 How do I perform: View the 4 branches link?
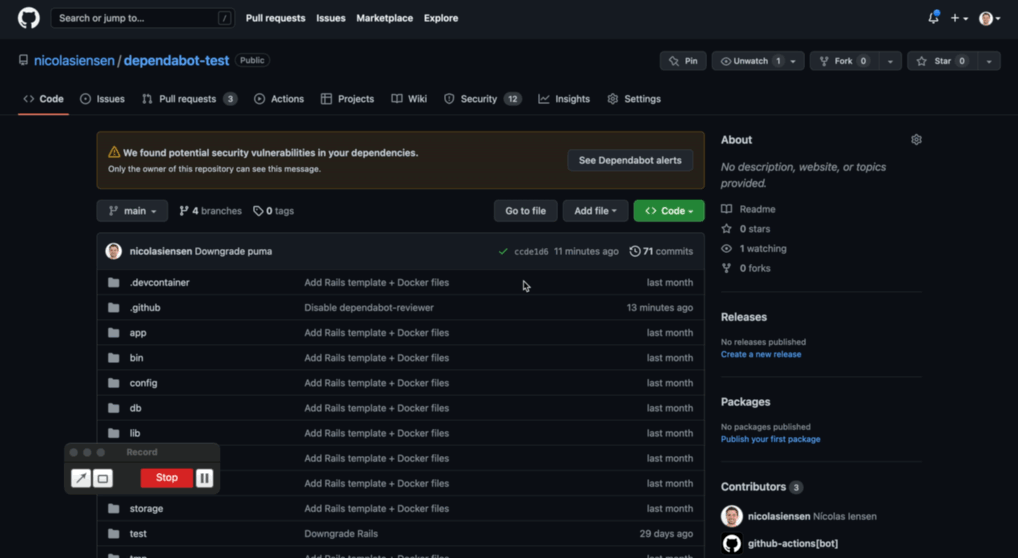[x=210, y=210]
